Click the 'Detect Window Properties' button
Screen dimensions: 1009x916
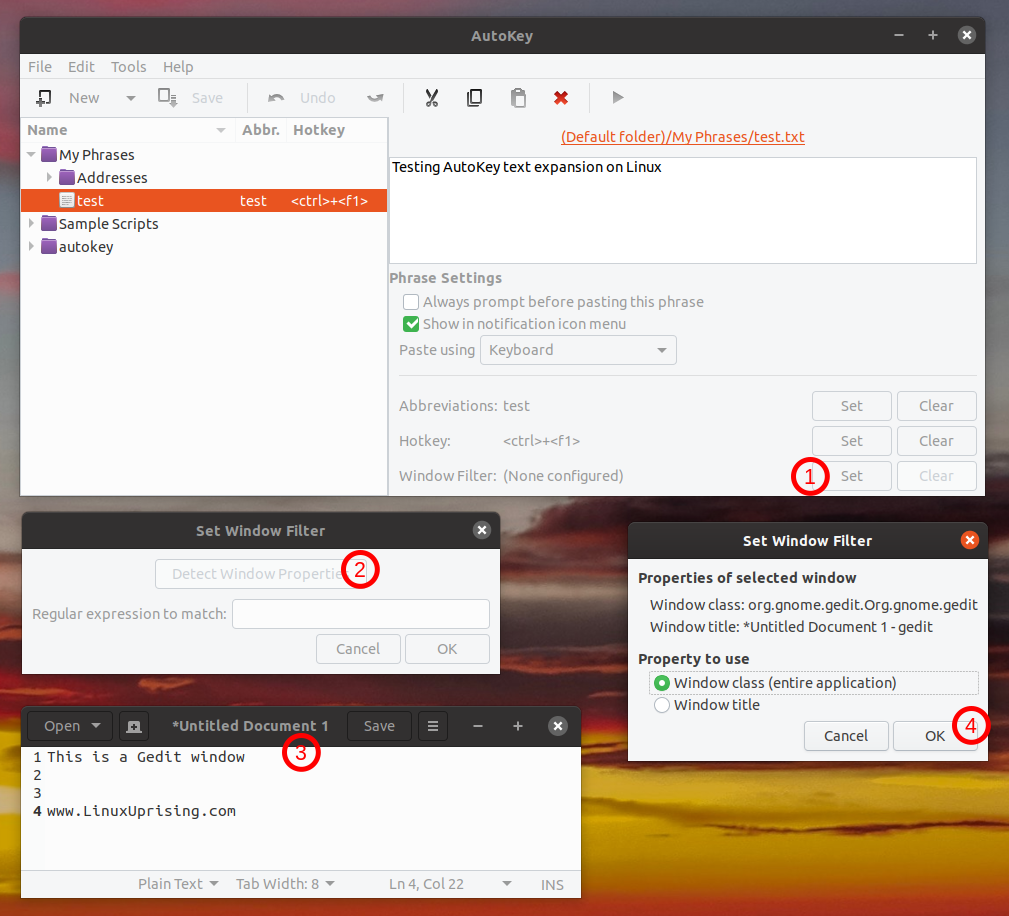pyautogui.click(x=260, y=574)
